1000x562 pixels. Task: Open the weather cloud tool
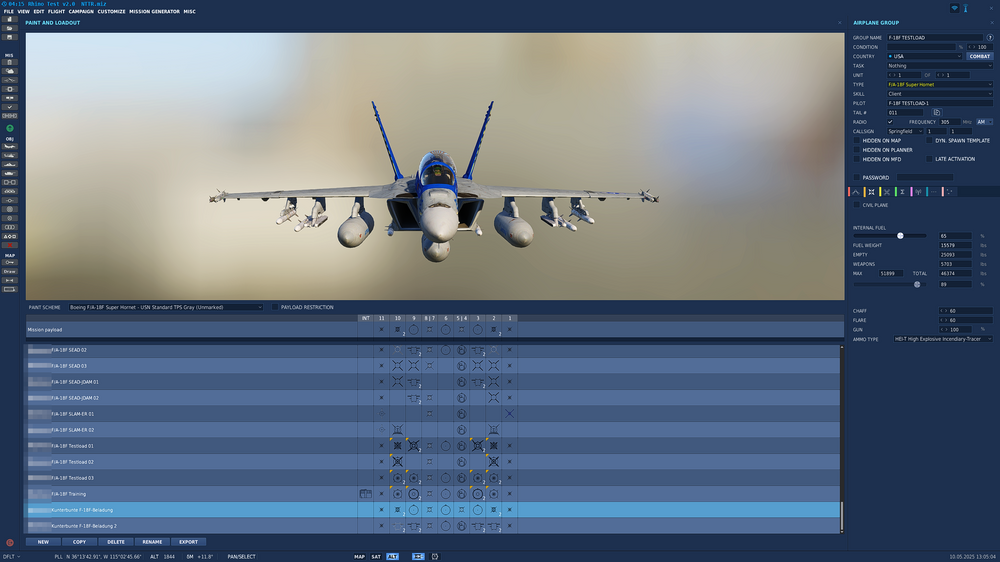[10, 71]
